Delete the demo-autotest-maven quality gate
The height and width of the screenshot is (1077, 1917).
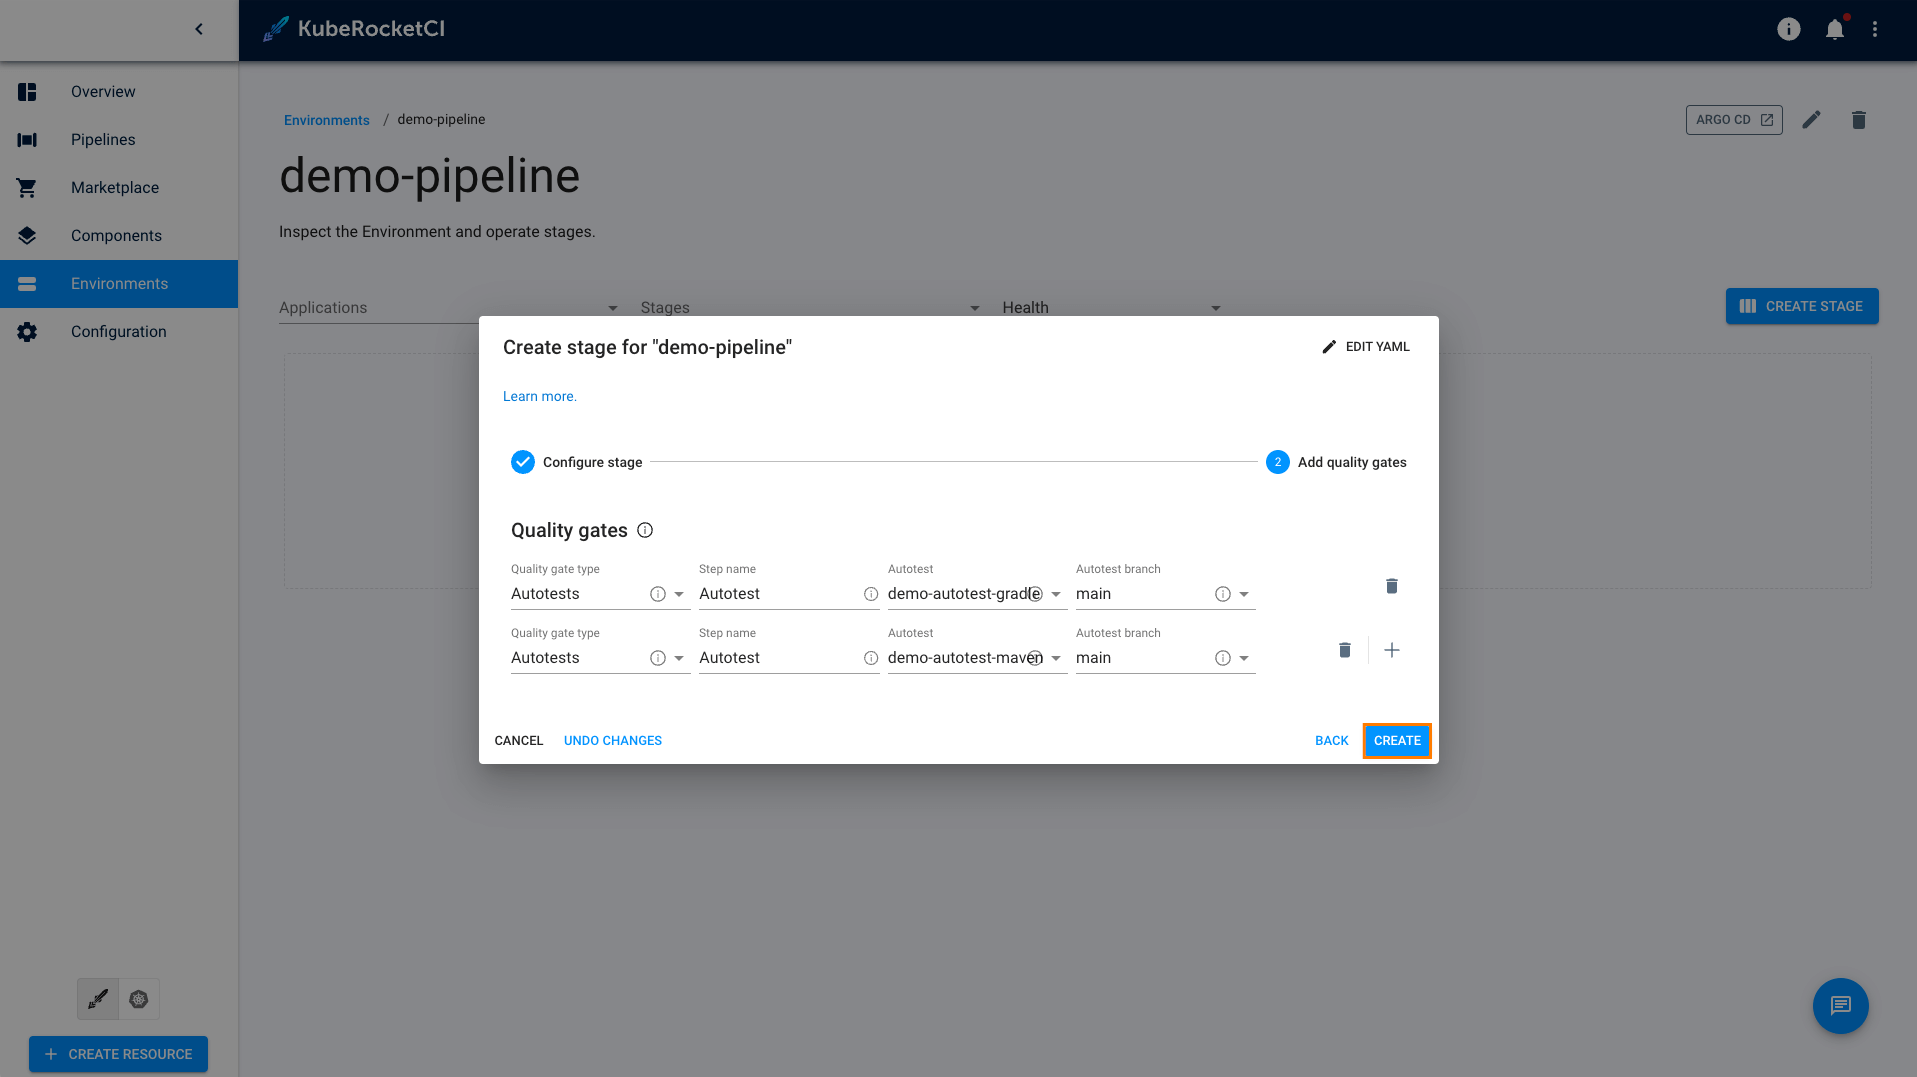(1344, 651)
